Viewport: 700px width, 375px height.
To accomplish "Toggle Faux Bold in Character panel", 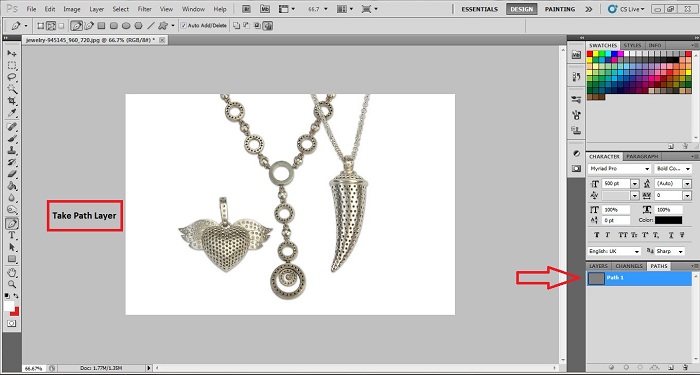I will coord(597,234).
